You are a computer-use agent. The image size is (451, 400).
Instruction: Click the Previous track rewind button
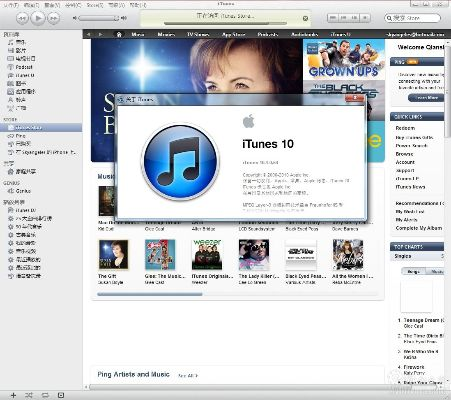click(22, 18)
